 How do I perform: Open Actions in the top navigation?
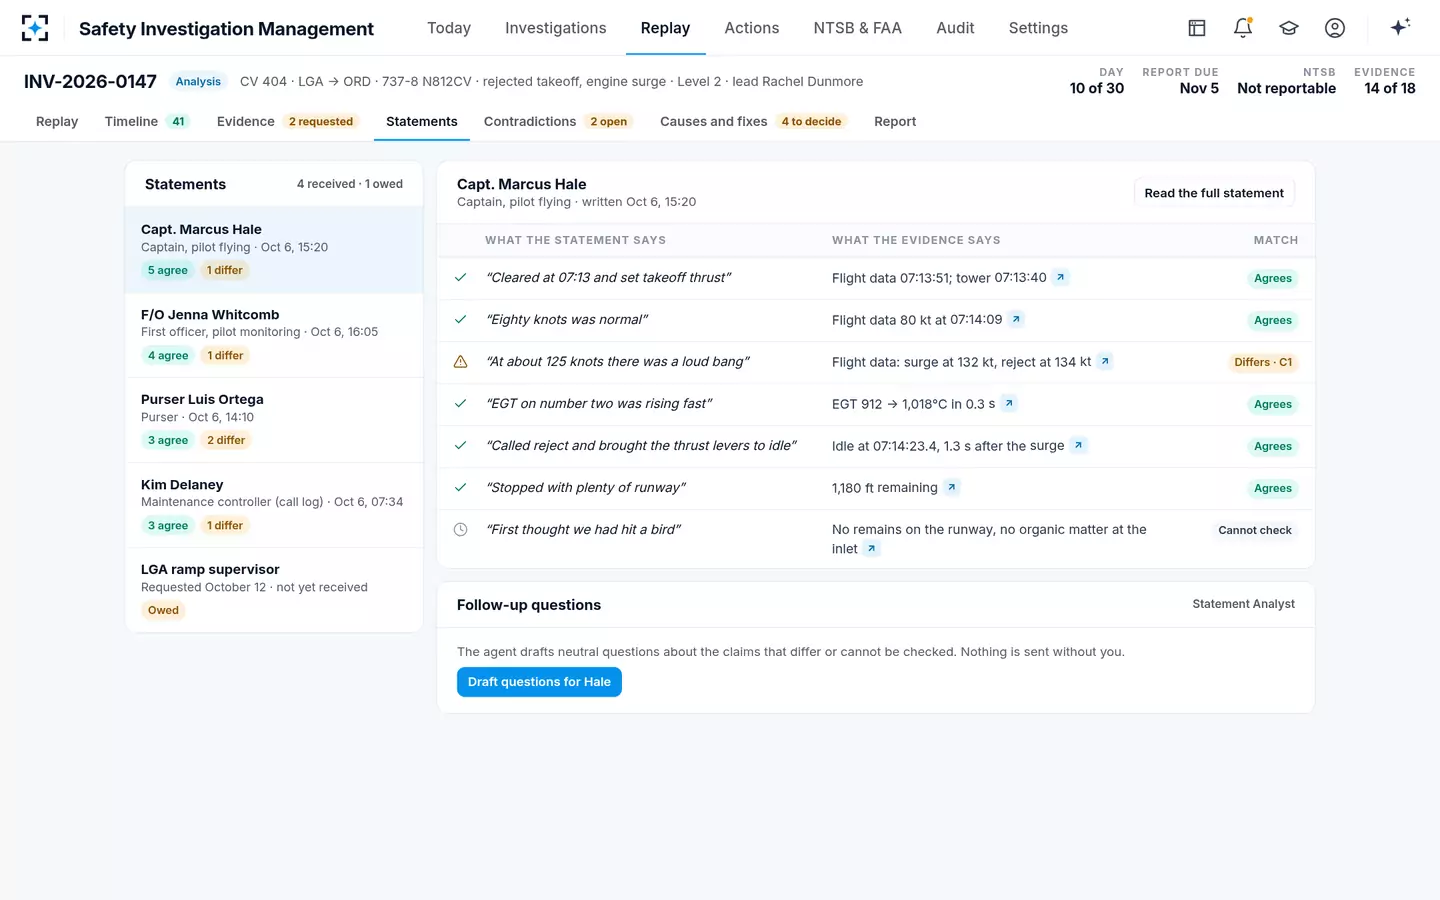pos(752,28)
